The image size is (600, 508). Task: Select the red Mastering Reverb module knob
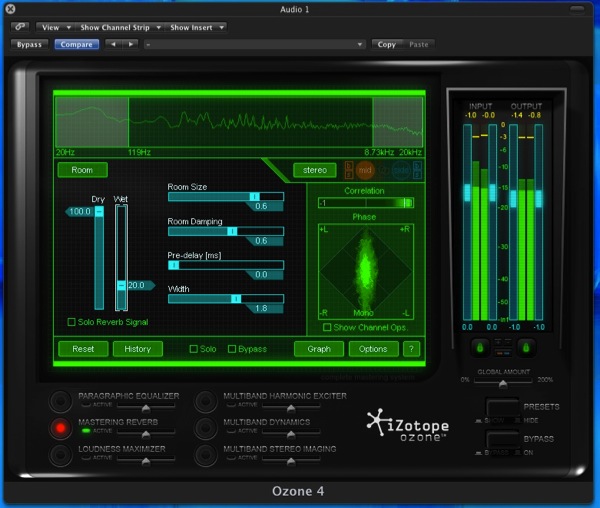tap(60, 428)
